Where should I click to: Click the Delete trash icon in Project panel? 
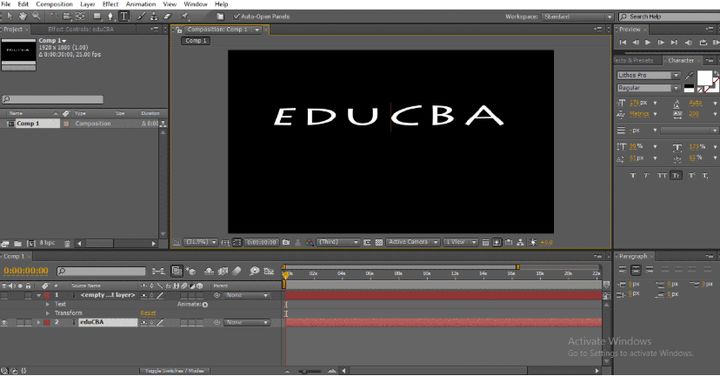click(67, 243)
